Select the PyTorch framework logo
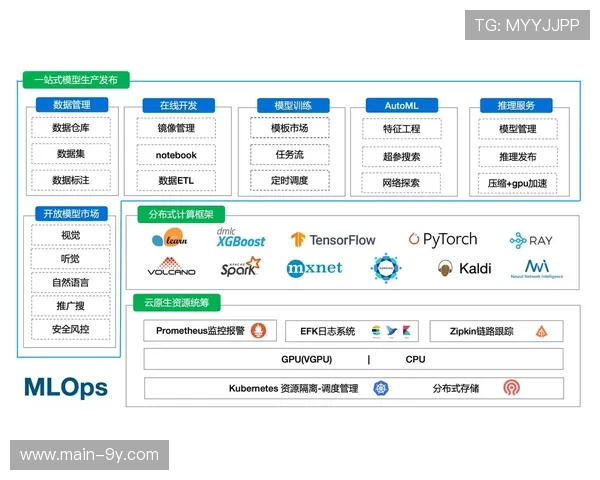600x480 pixels. click(442, 239)
